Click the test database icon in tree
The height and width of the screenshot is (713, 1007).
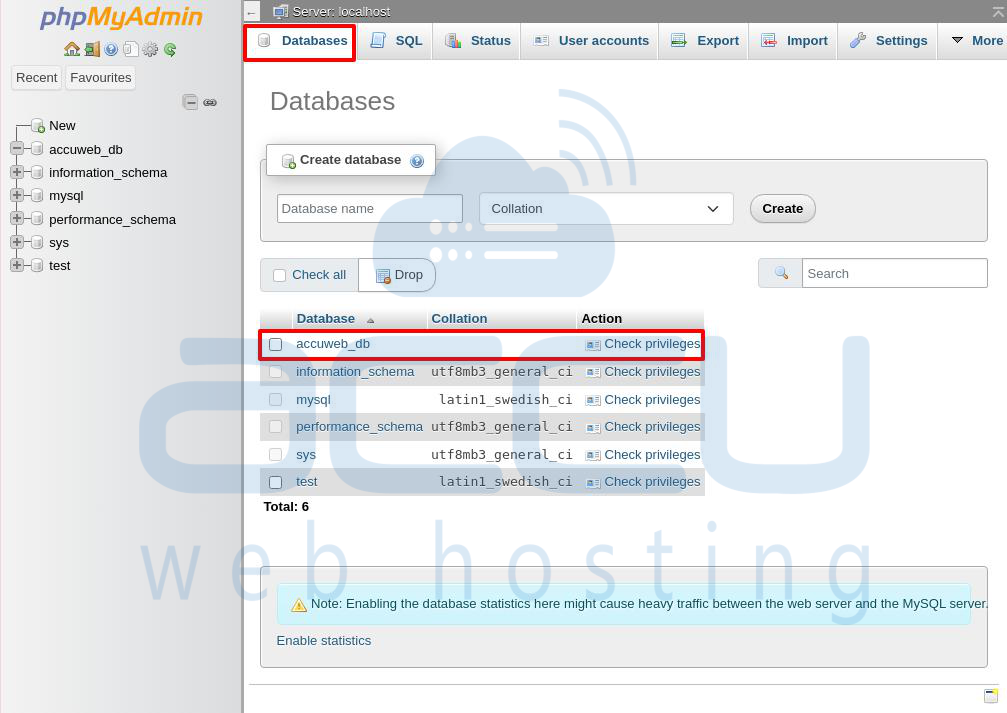pyautogui.click(x=37, y=265)
